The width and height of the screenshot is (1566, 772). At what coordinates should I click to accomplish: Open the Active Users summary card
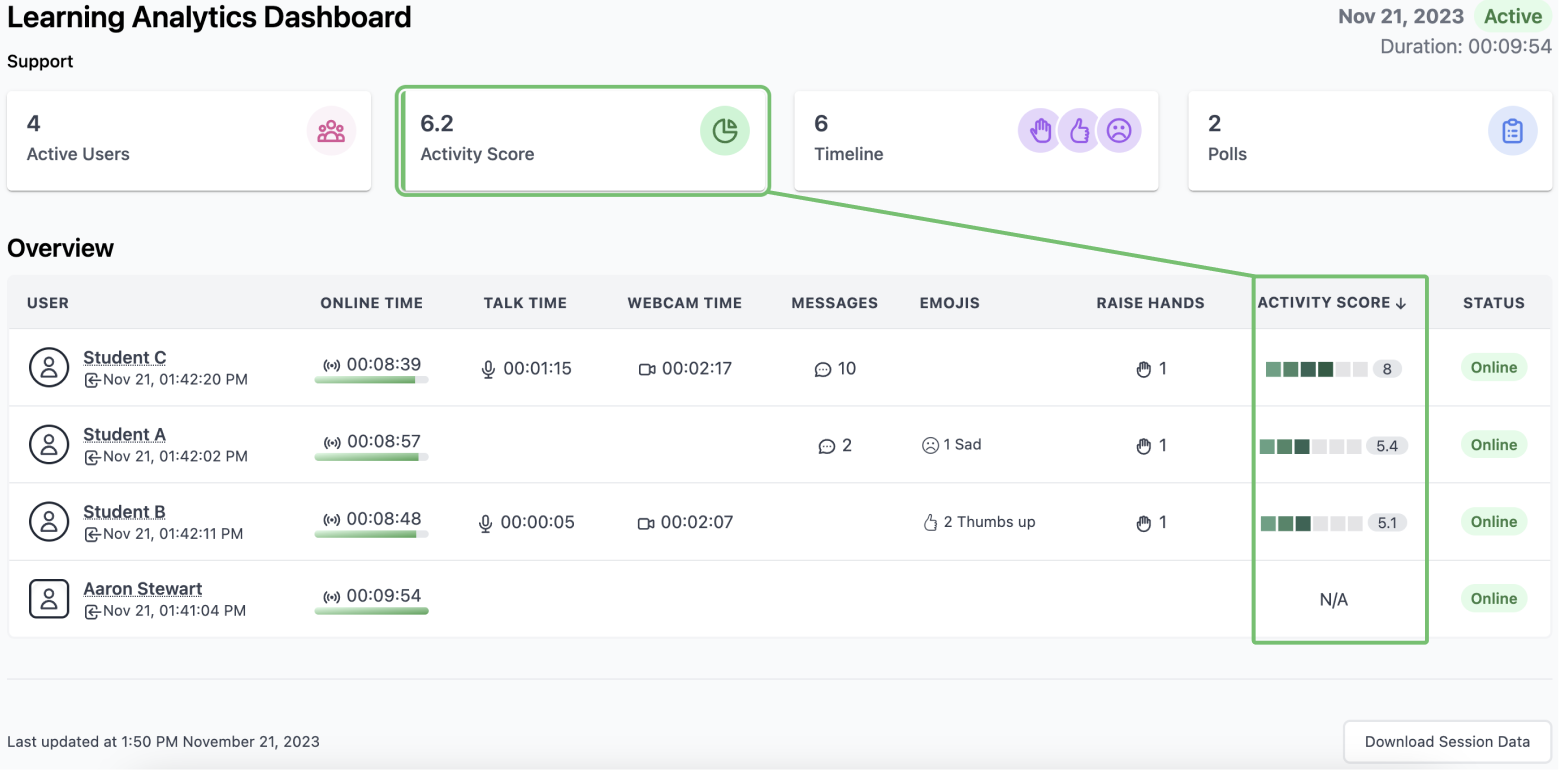189,141
